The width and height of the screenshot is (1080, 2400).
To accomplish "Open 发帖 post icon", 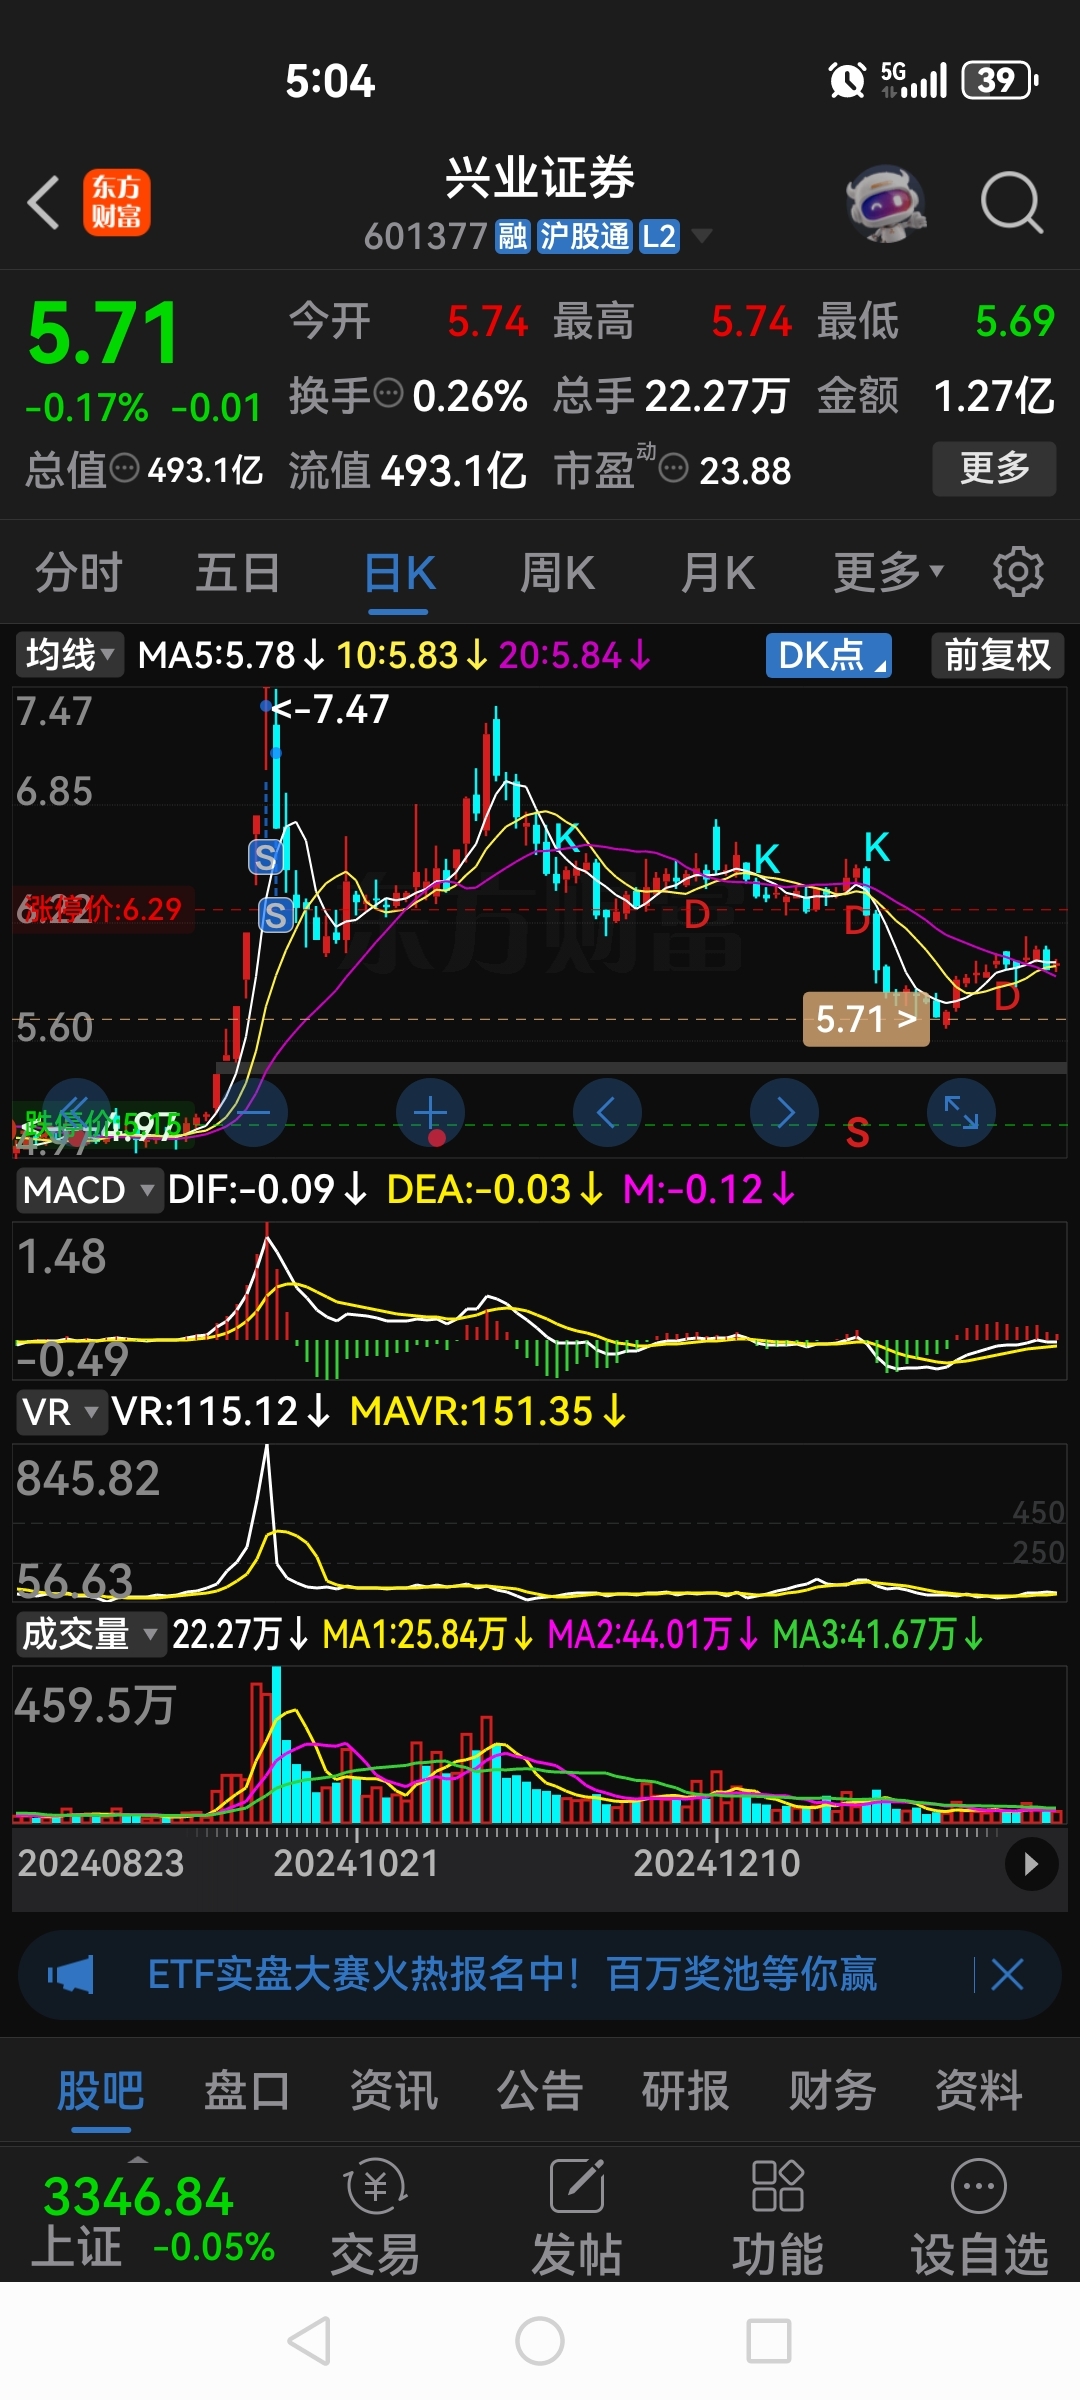I will (x=577, y=2216).
